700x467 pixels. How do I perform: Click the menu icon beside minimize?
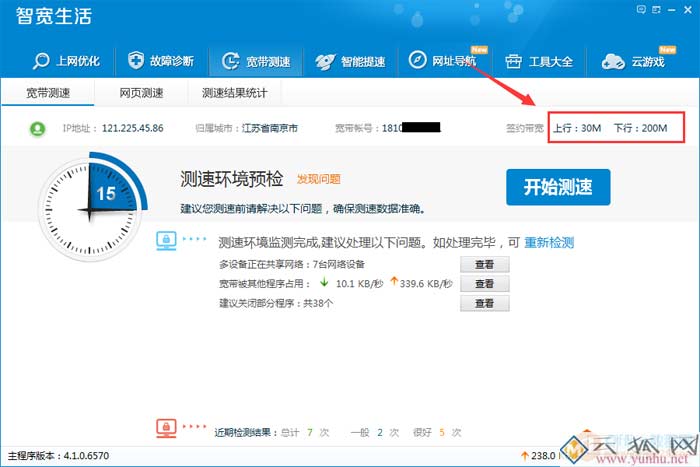coord(656,9)
